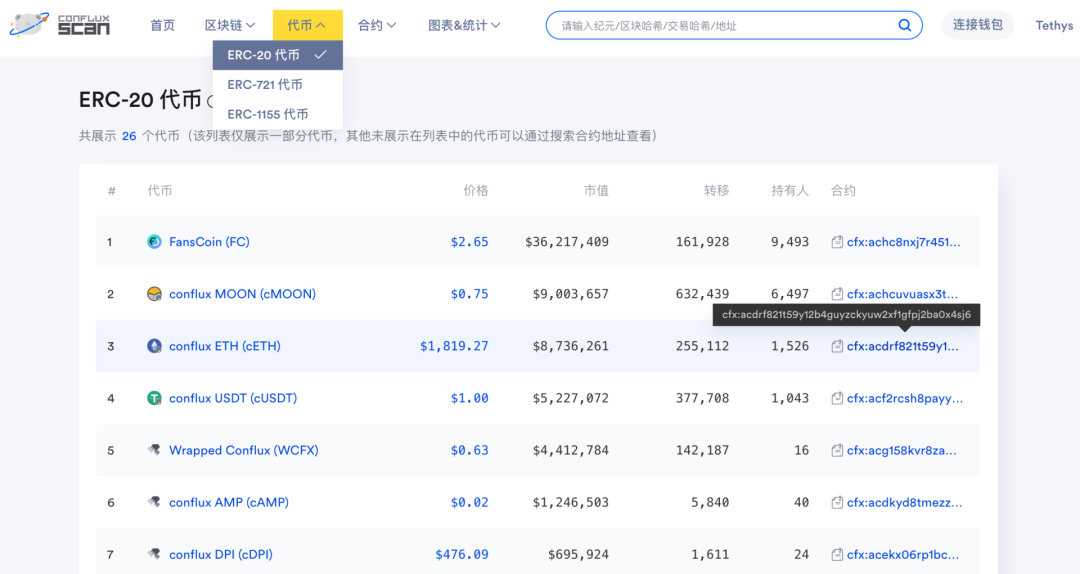Expand the 区块链 dropdown menu
Image resolution: width=1080 pixels, height=574 pixels.
(x=230, y=25)
